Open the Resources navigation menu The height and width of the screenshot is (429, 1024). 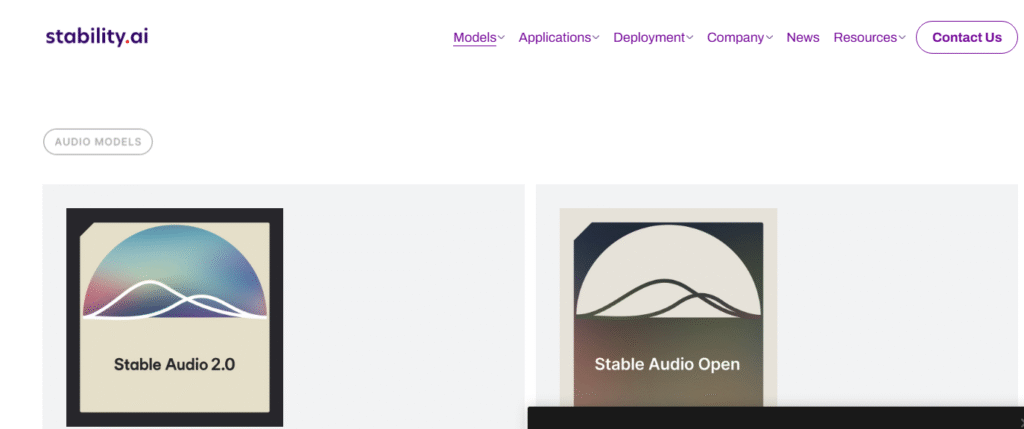(865, 37)
